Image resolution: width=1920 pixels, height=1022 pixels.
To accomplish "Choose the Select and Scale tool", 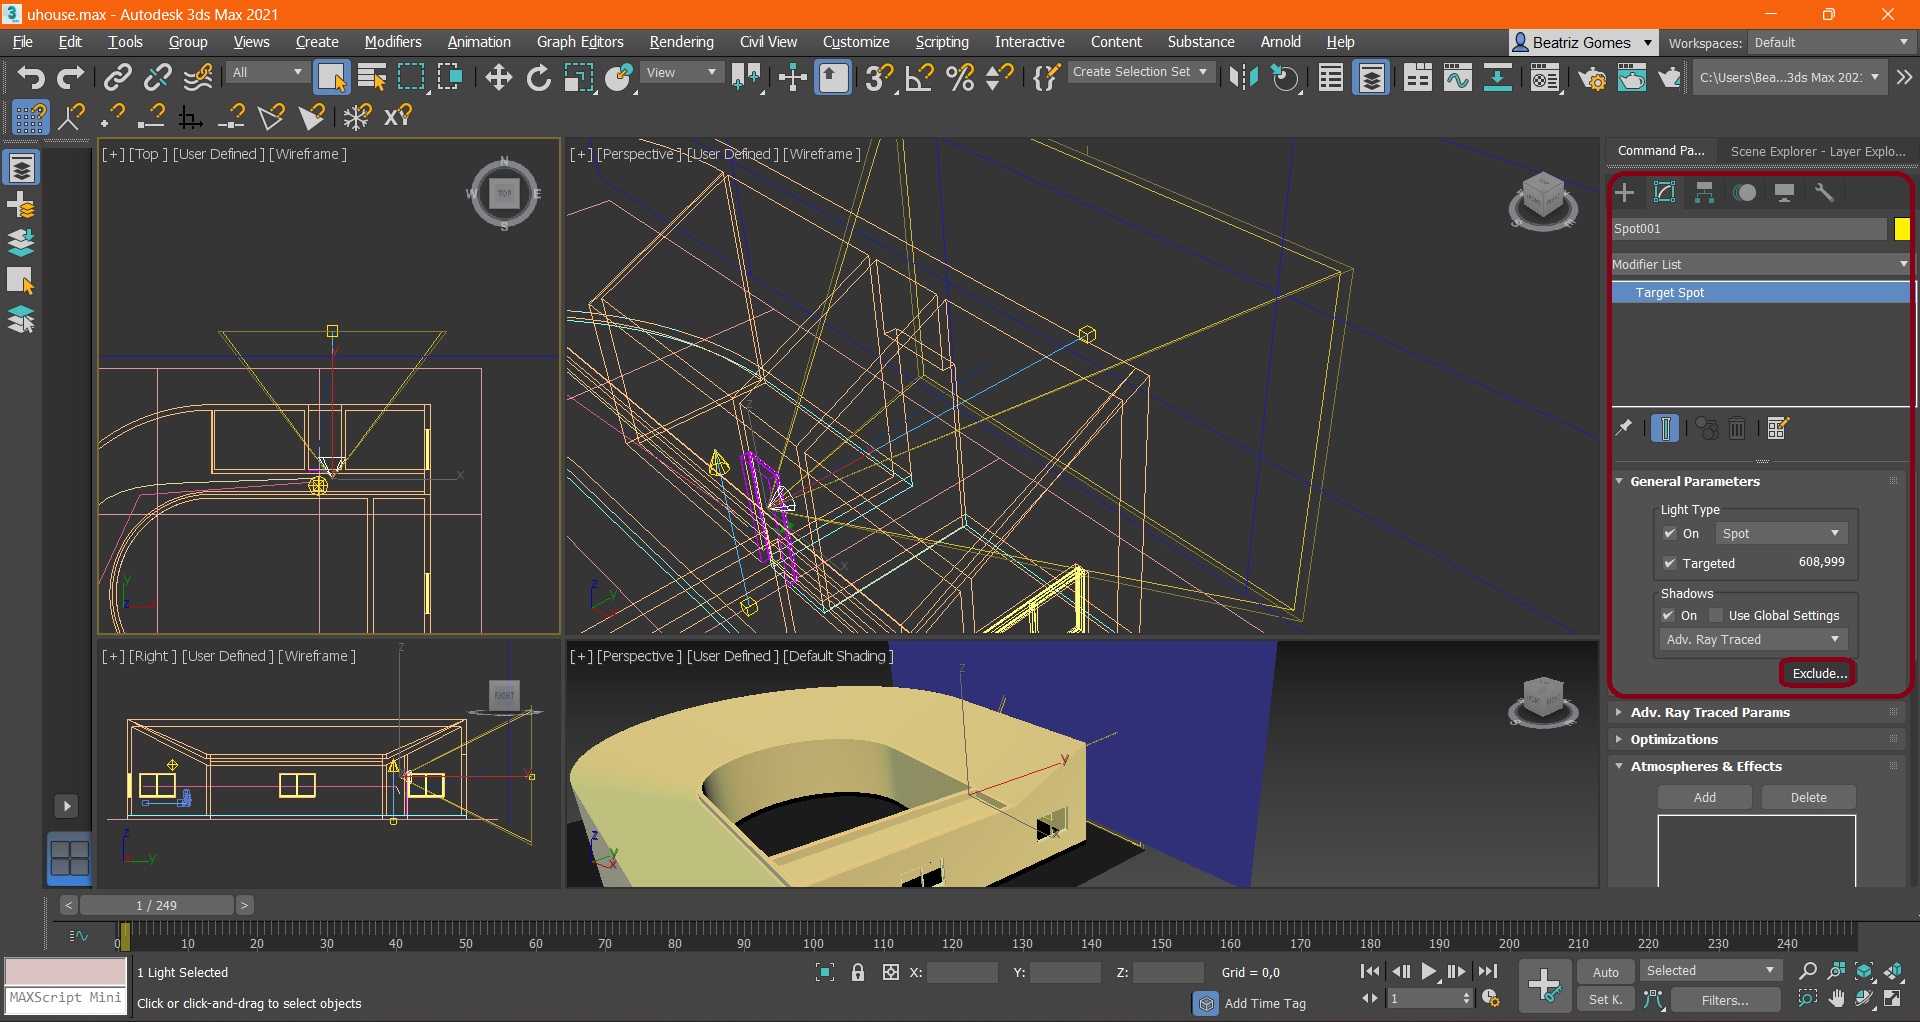I will coord(579,77).
